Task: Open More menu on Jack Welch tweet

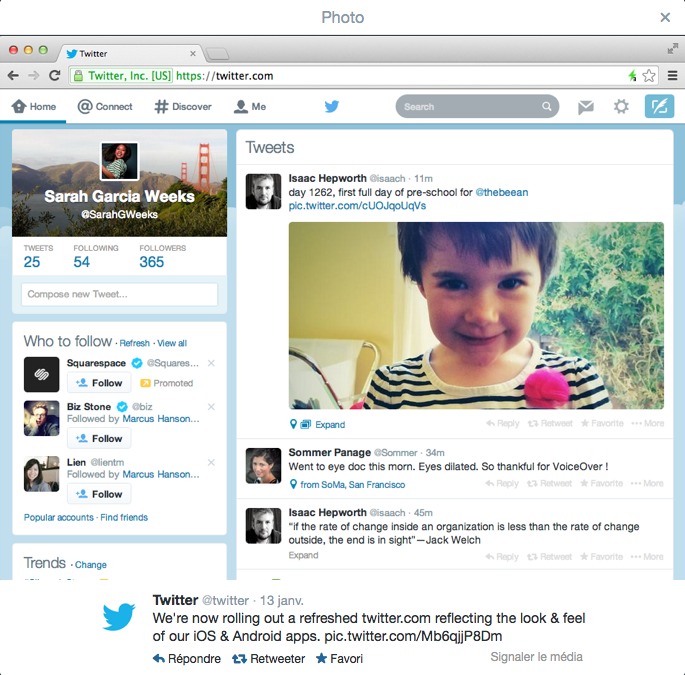Action: (x=647, y=557)
